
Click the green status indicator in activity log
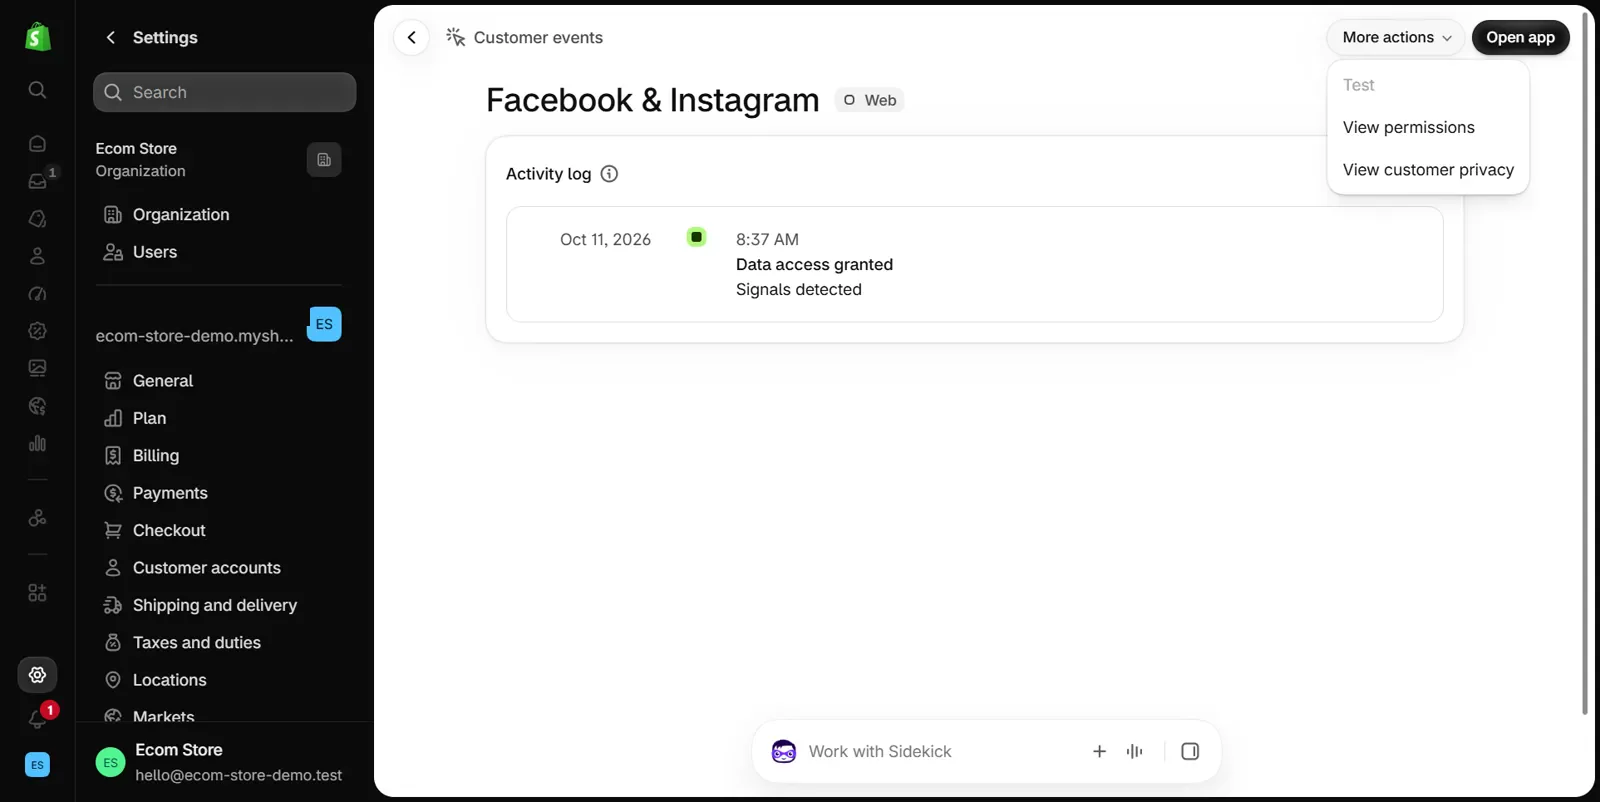click(697, 237)
